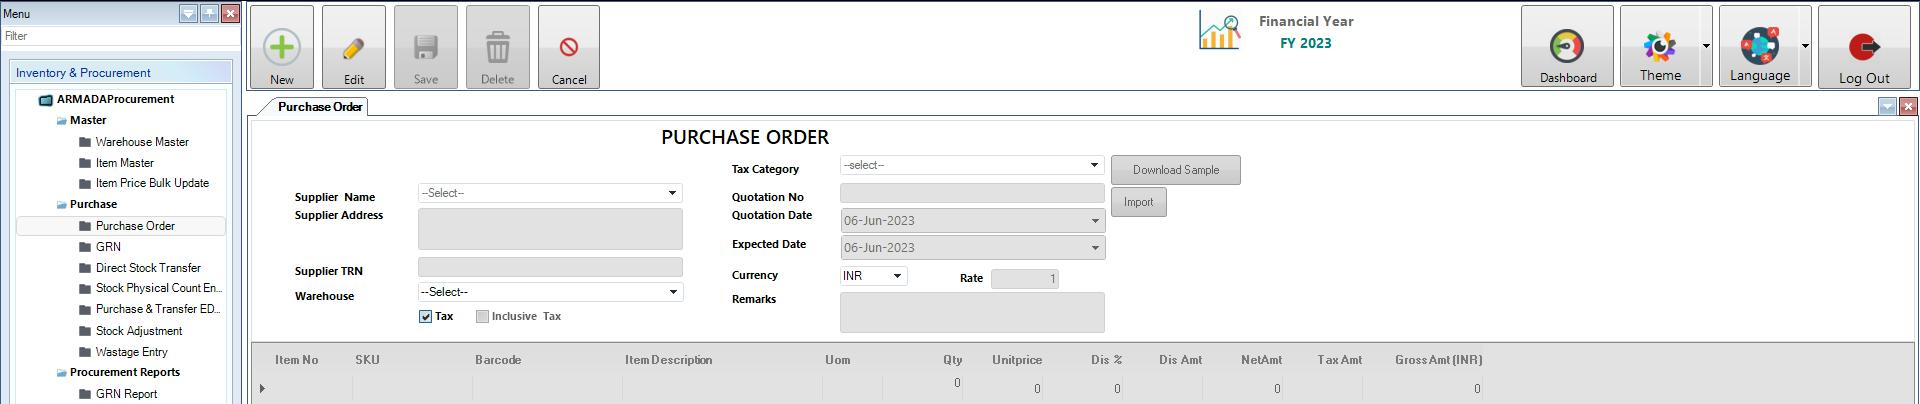The height and width of the screenshot is (404, 1920).
Task: Switch to the Purchase Order tab
Action: [x=319, y=107]
